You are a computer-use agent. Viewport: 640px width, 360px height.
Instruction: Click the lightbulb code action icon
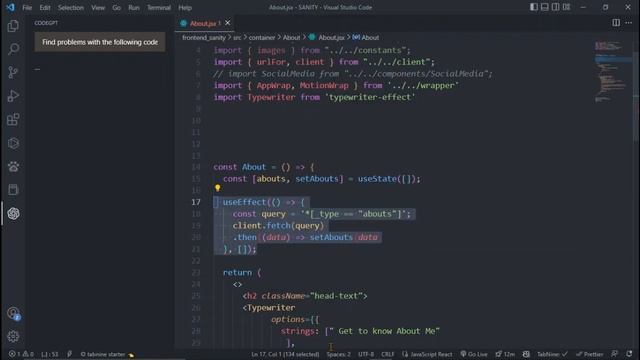(x=218, y=188)
